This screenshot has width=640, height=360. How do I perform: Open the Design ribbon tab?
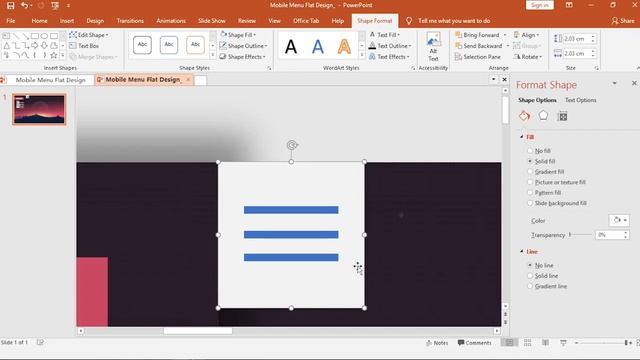95,21
